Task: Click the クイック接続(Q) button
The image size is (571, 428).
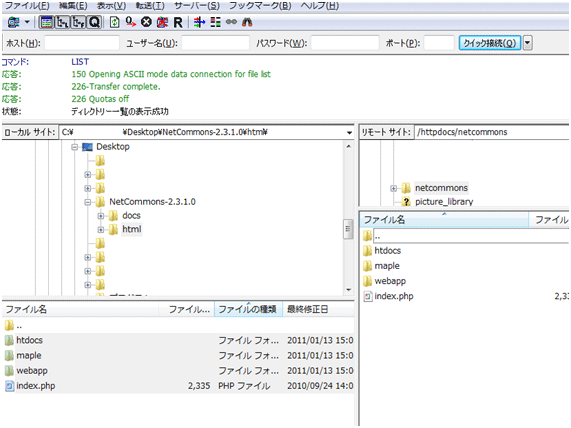Action: point(489,43)
